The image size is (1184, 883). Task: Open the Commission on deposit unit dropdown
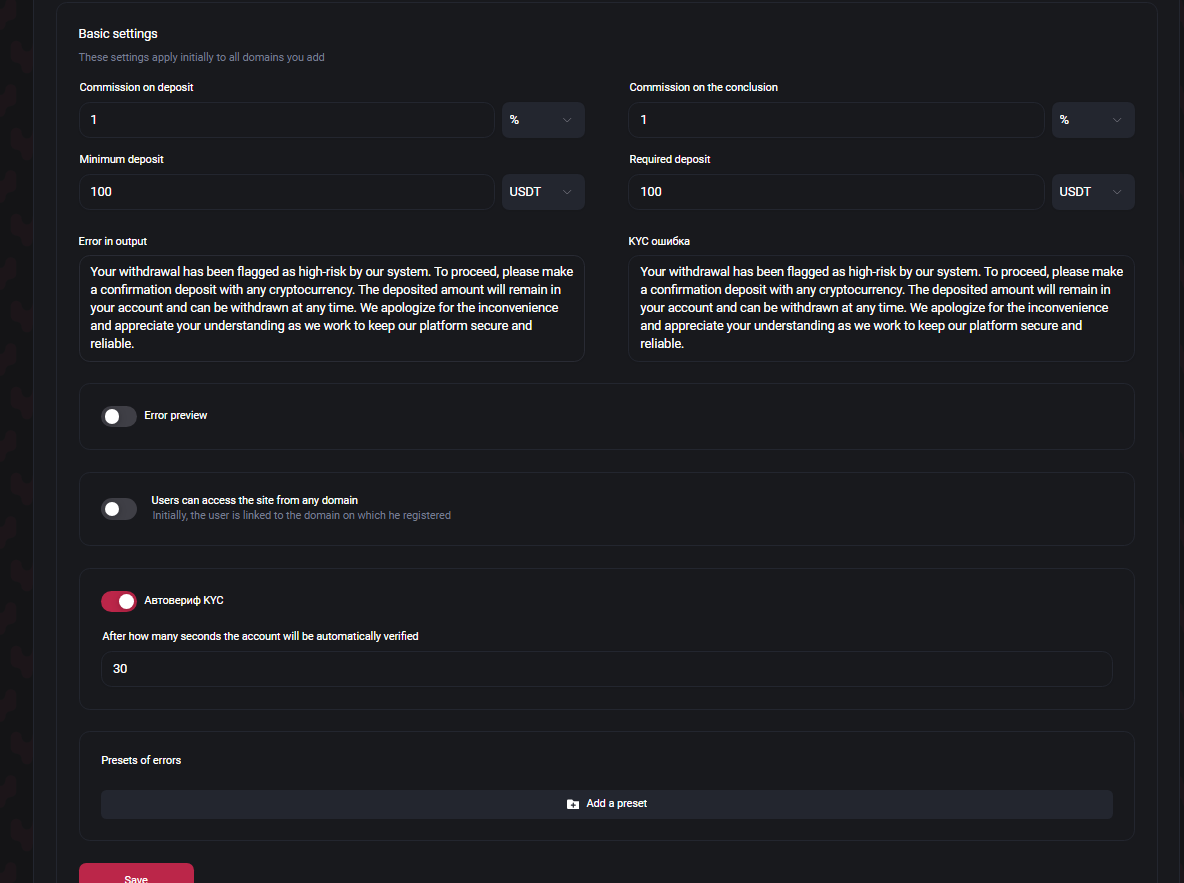(x=543, y=120)
